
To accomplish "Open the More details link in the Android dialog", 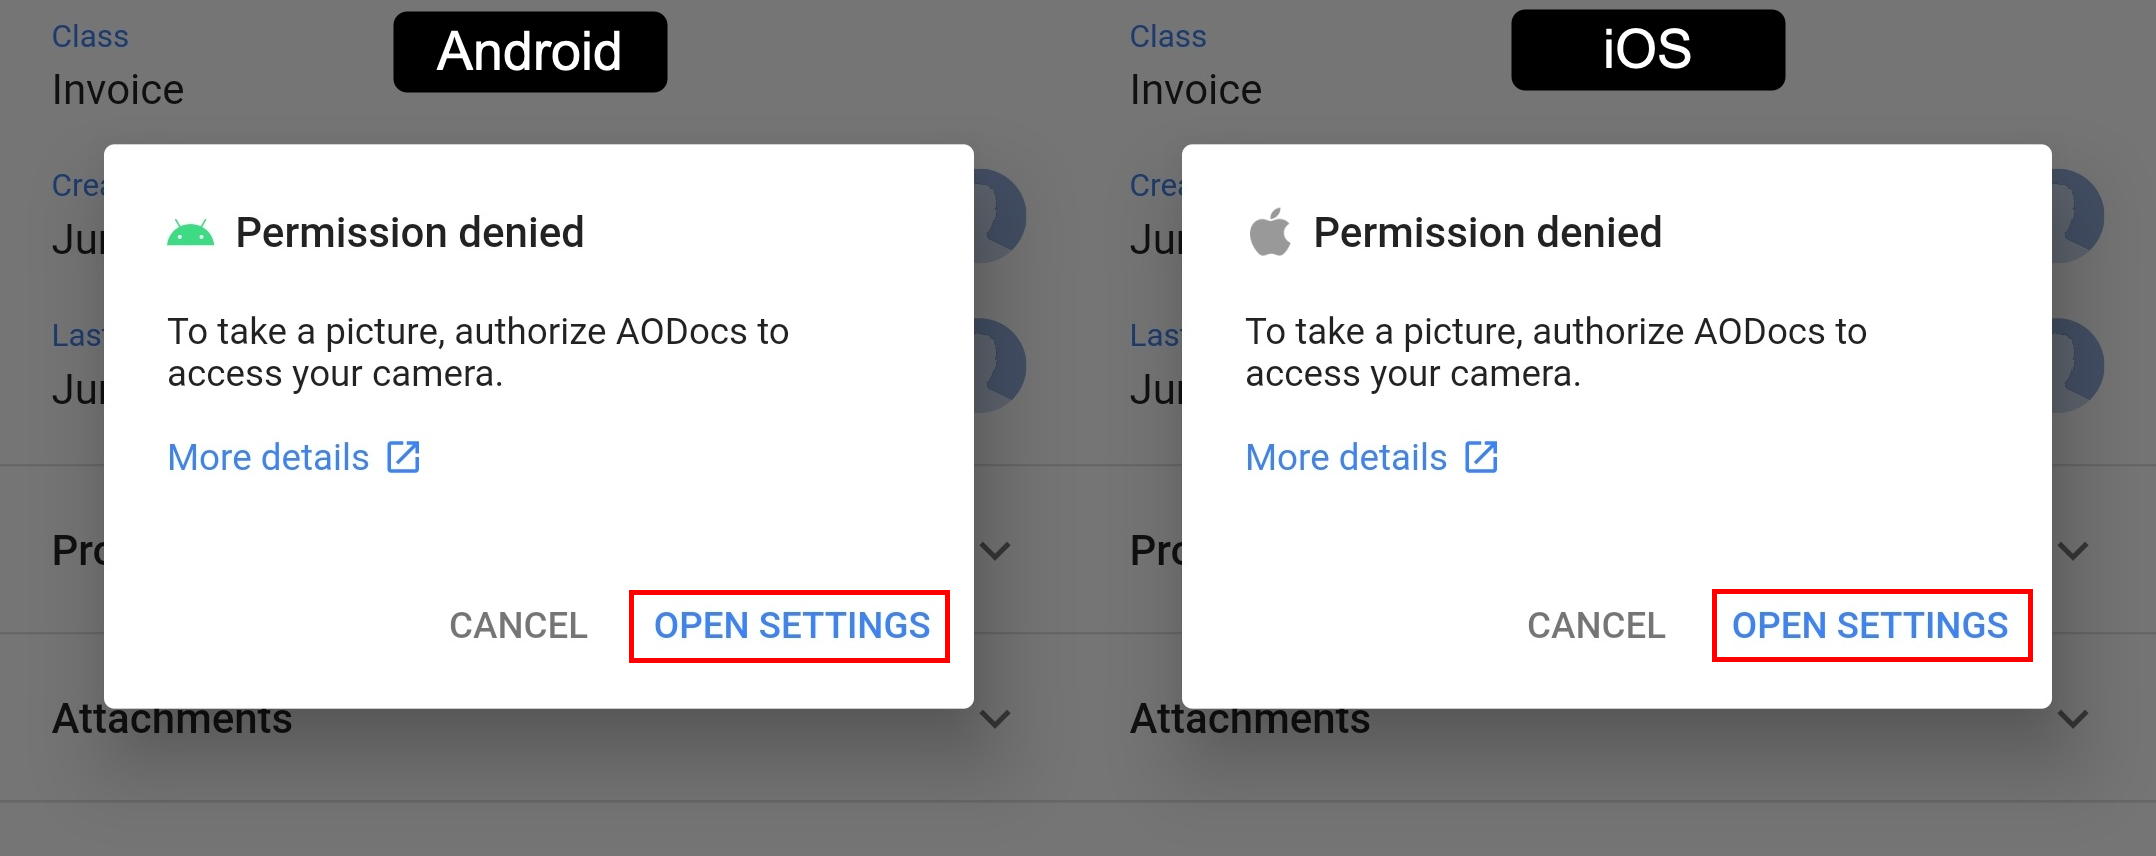I will pos(268,456).
